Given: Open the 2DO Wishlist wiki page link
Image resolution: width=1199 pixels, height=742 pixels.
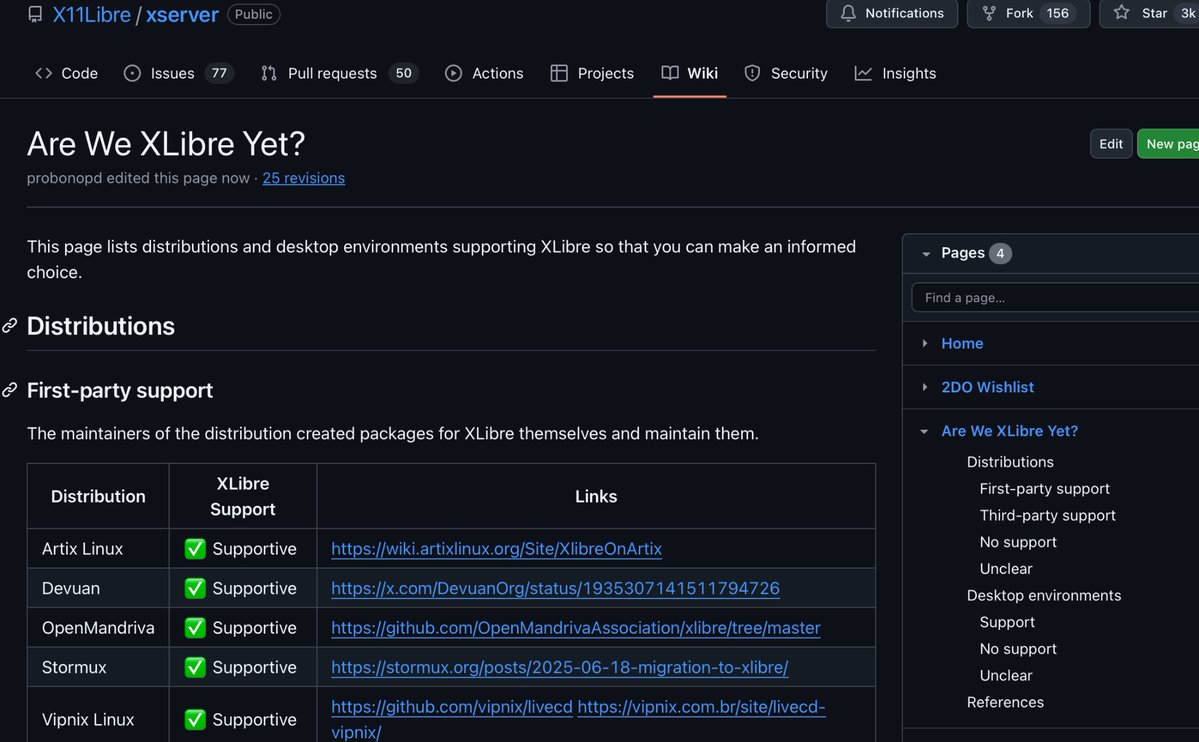Looking at the screenshot, I should [987, 387].
